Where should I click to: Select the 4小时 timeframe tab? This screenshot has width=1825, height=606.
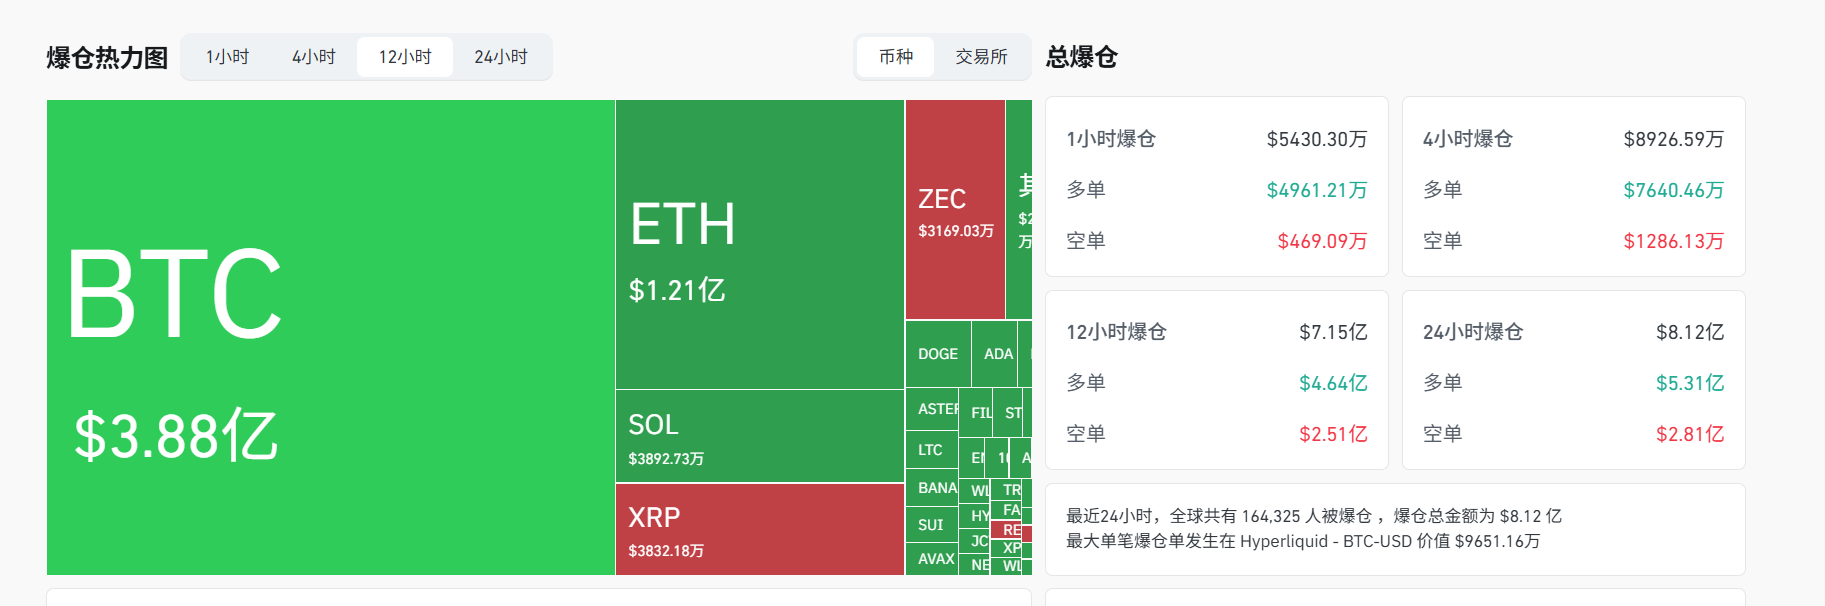click(313, 57)
